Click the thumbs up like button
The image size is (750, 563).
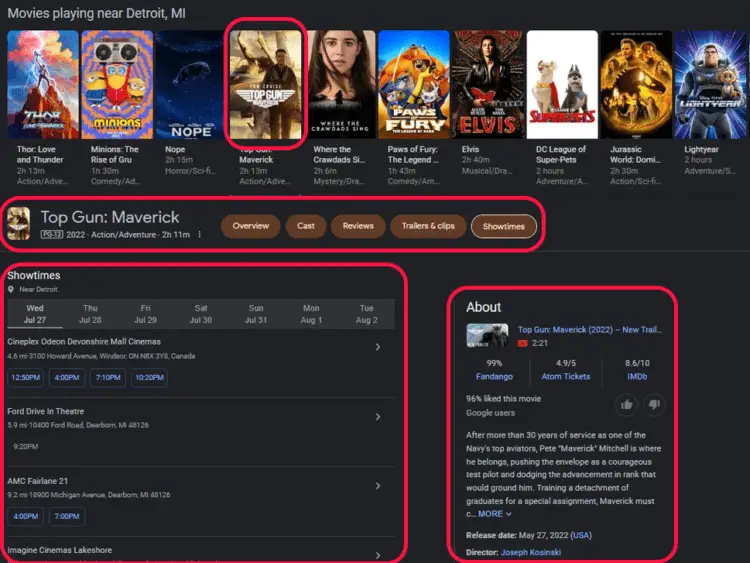(627, 405)
